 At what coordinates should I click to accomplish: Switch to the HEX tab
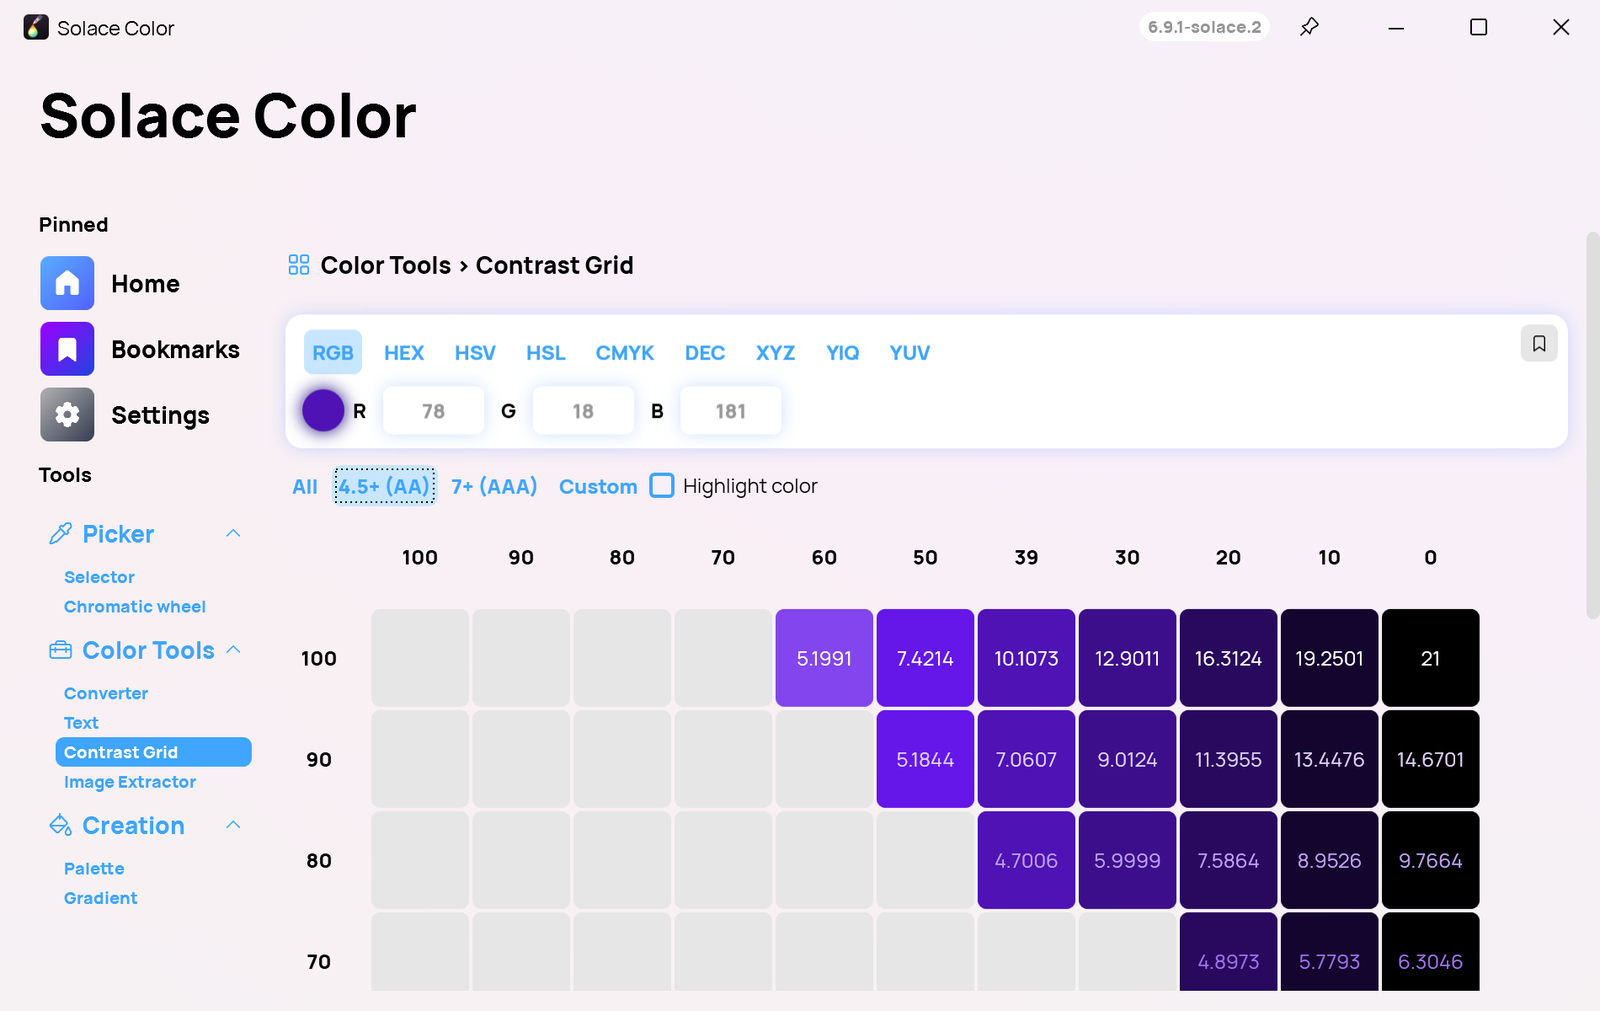point(404,352)
